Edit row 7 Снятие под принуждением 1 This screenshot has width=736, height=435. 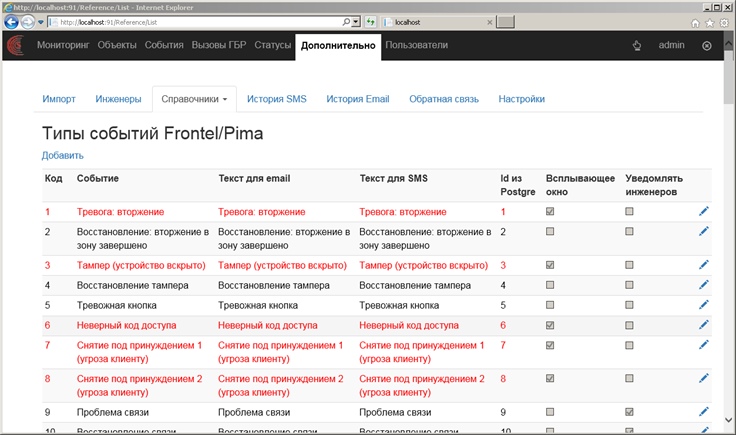tap(703, 345)
